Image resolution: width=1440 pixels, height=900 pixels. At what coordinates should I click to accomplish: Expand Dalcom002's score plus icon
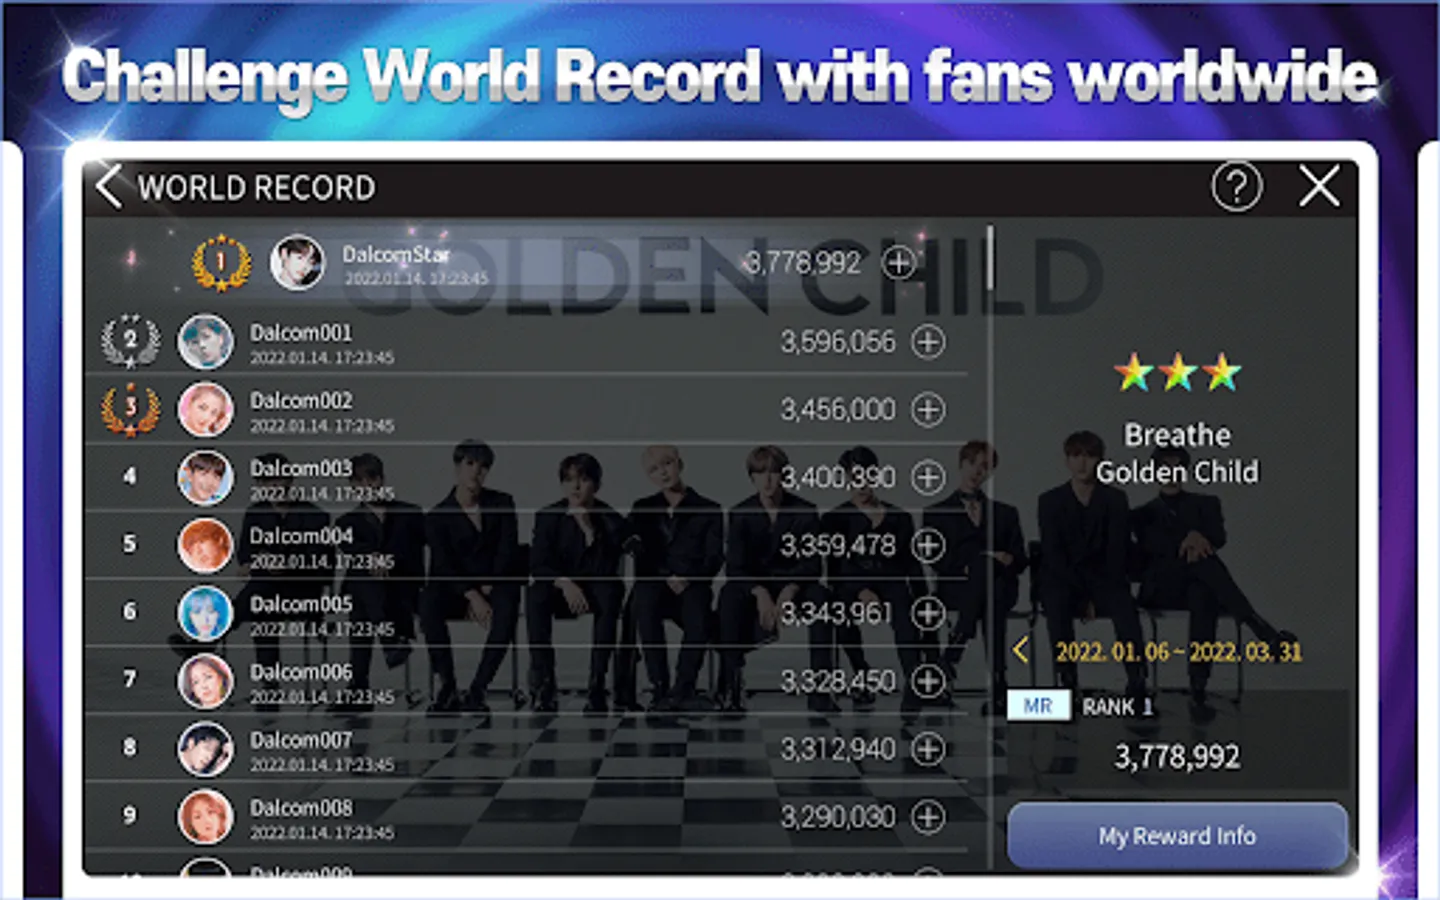pos(928,409)
